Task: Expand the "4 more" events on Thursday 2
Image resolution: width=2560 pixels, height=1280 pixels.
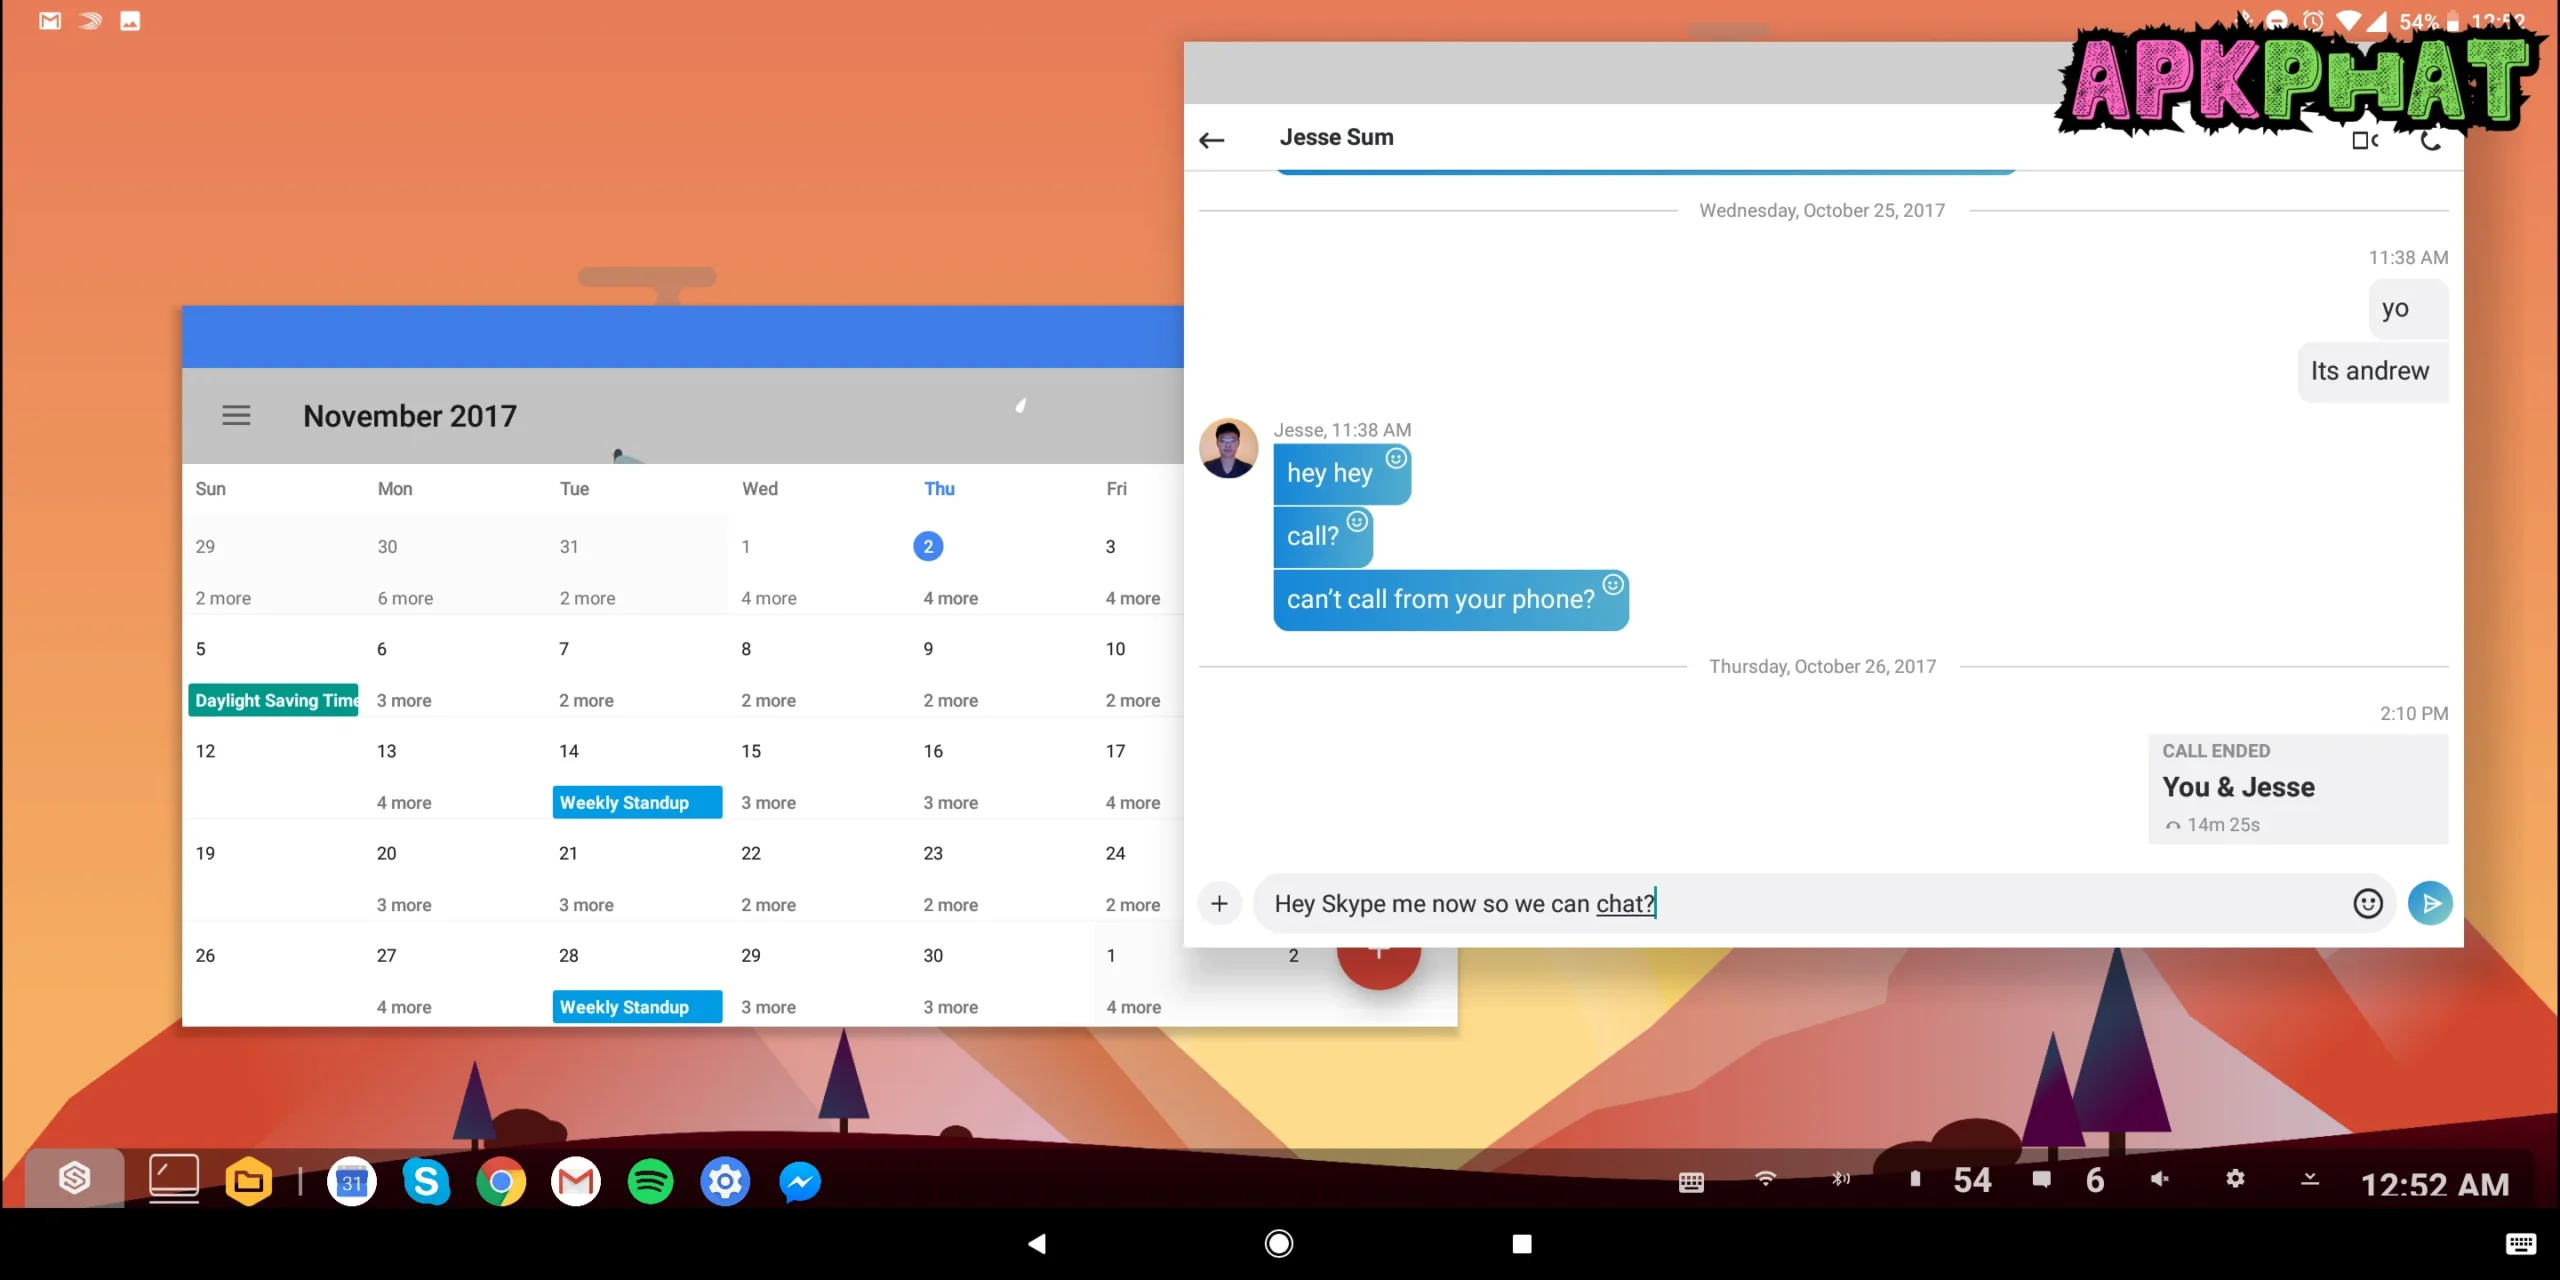Action: 950,598
